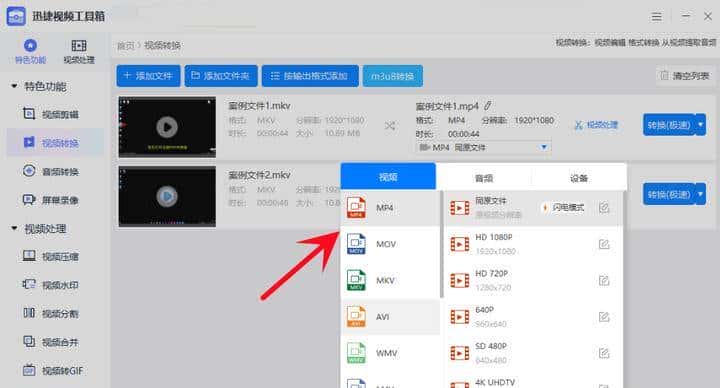Choose the MP4 format icon
Viewport: 720px width, 388px height.
pyautogui.click(x=356, y=208)
